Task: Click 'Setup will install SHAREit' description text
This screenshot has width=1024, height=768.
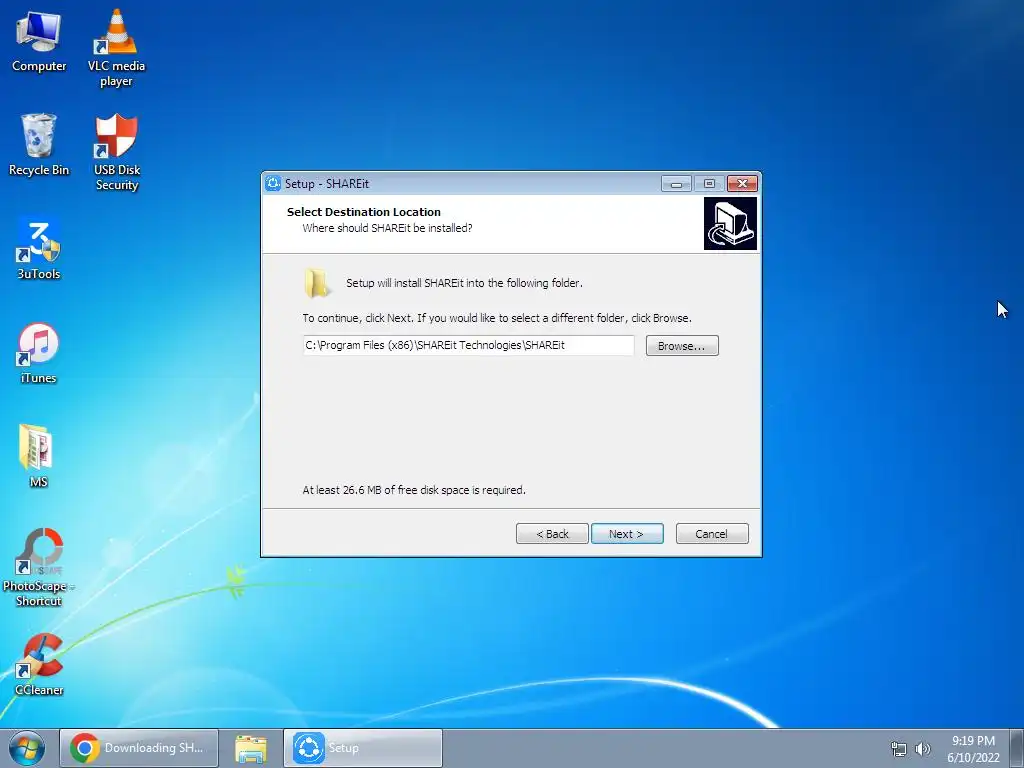Action: pos(464,283)
